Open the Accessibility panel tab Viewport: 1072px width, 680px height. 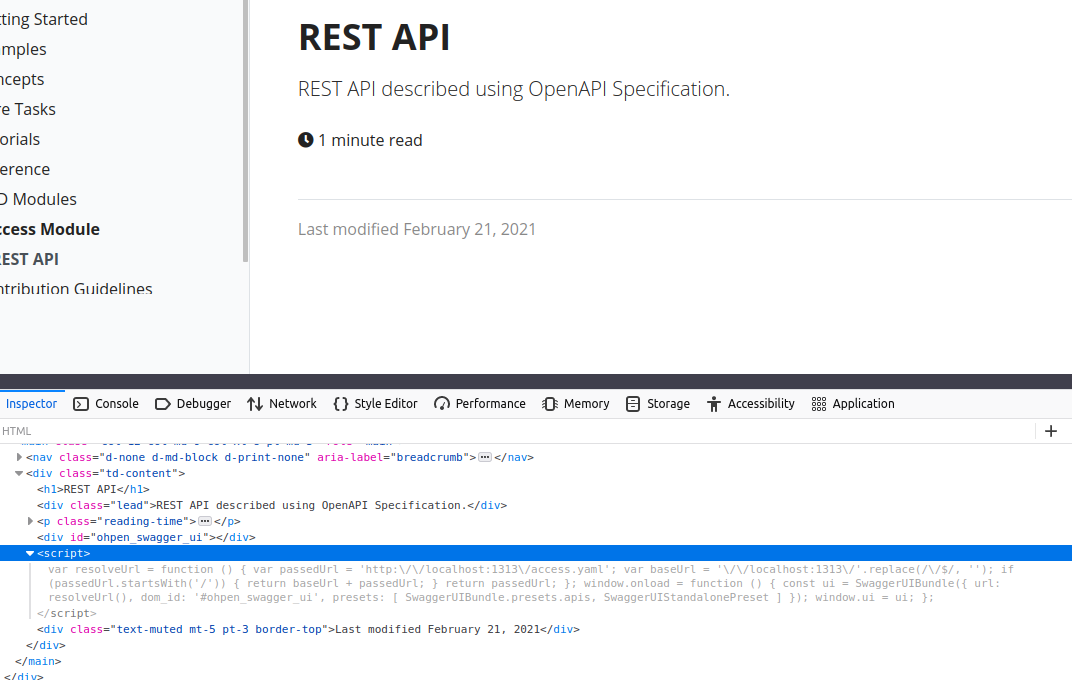coord(751,404)
